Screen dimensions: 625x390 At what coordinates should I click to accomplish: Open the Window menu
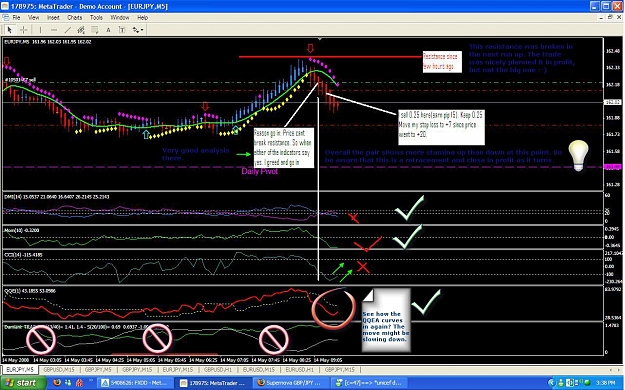tap(120, 18)
